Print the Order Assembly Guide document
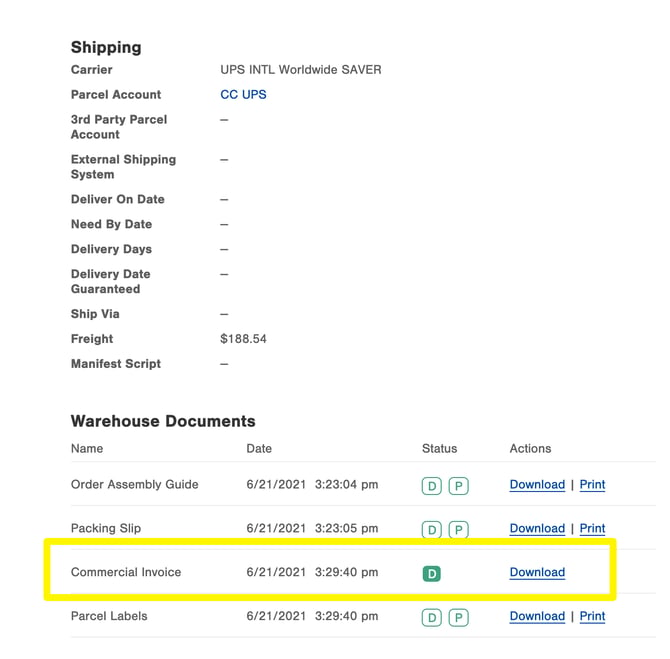Screen dimensions: 670x659 592,485
